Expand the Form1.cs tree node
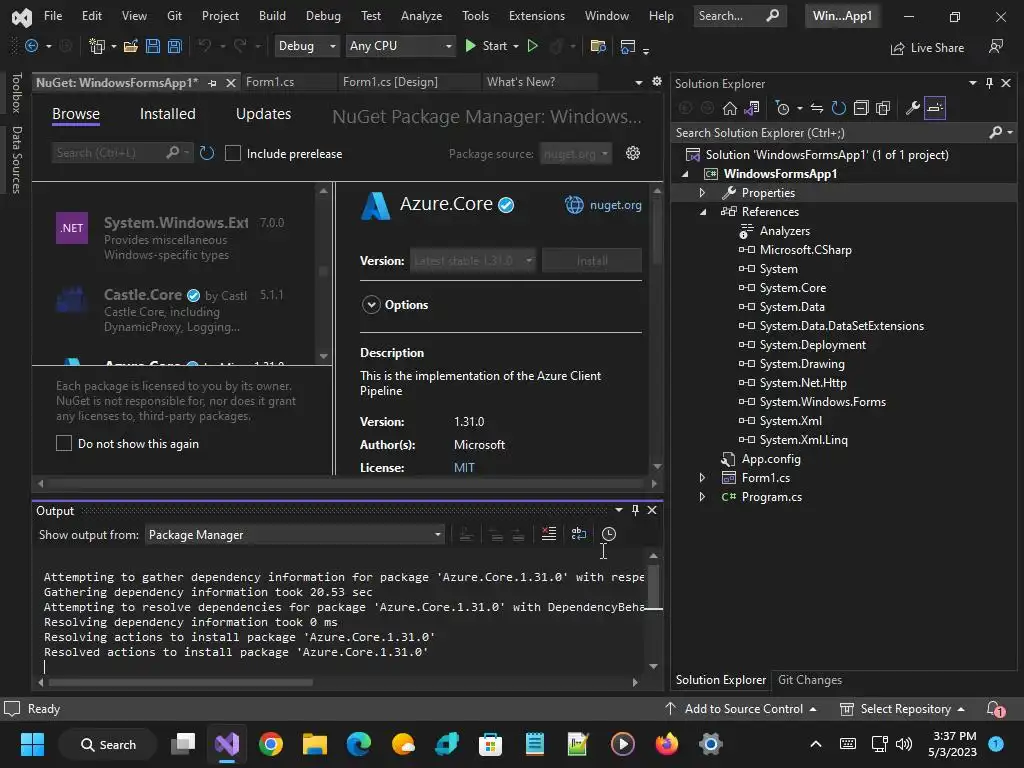1024x768 pixels. pos(702,477)
